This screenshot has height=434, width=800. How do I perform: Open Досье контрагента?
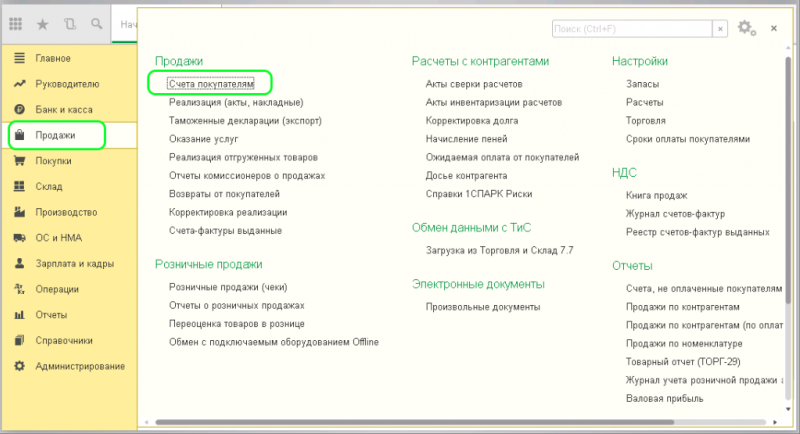(466, 175)
